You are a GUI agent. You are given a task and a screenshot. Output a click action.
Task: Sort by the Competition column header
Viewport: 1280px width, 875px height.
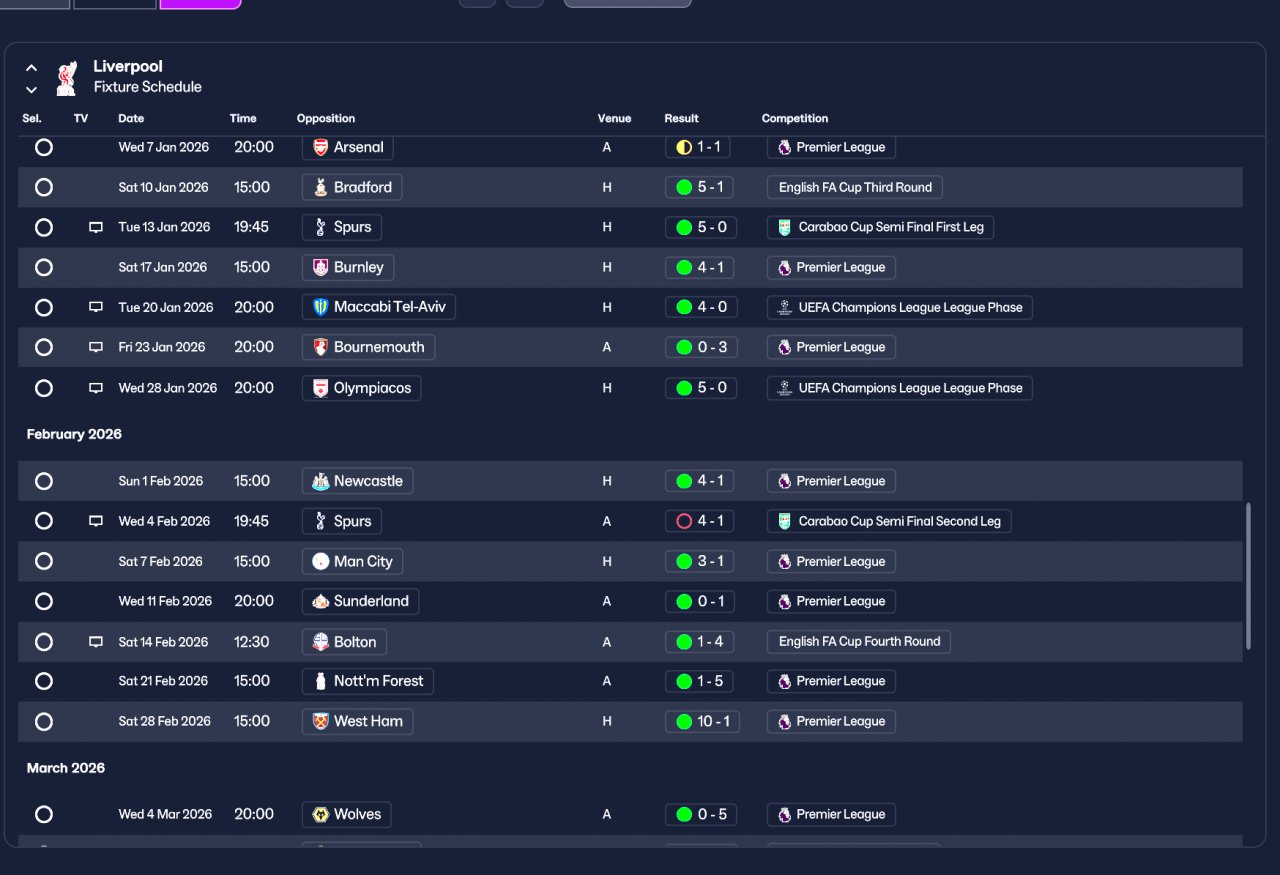(x=795, y=118)
